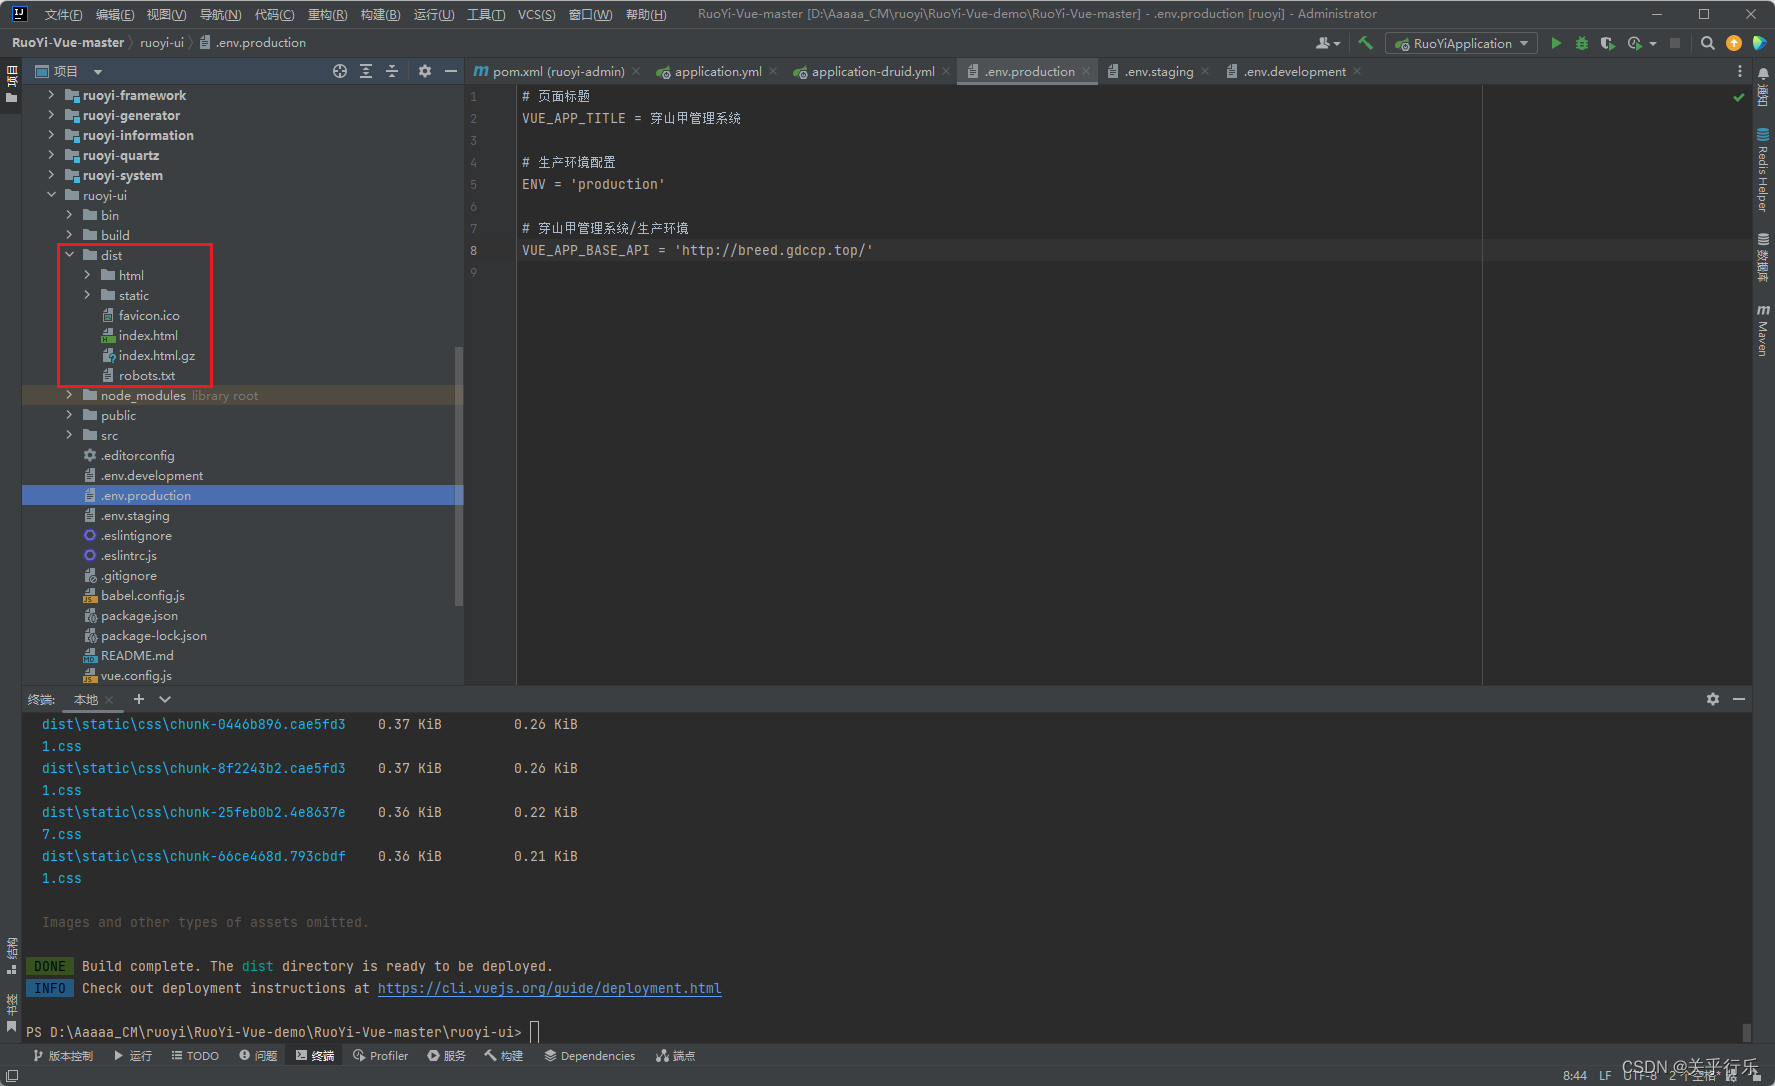Viewport: 1775px width, 1086px height.
Task: Click RuoYi-Vue-master breadcrumb
Action: click(68, 42)
